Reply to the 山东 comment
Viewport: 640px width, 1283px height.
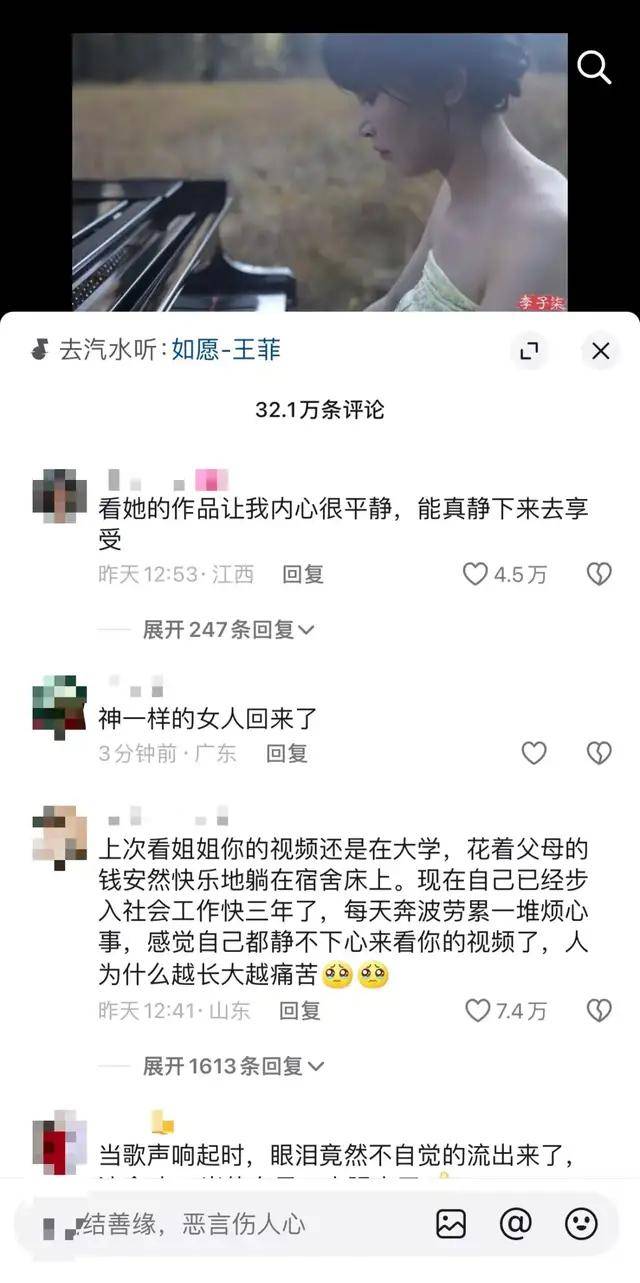tap(299, 1011)
